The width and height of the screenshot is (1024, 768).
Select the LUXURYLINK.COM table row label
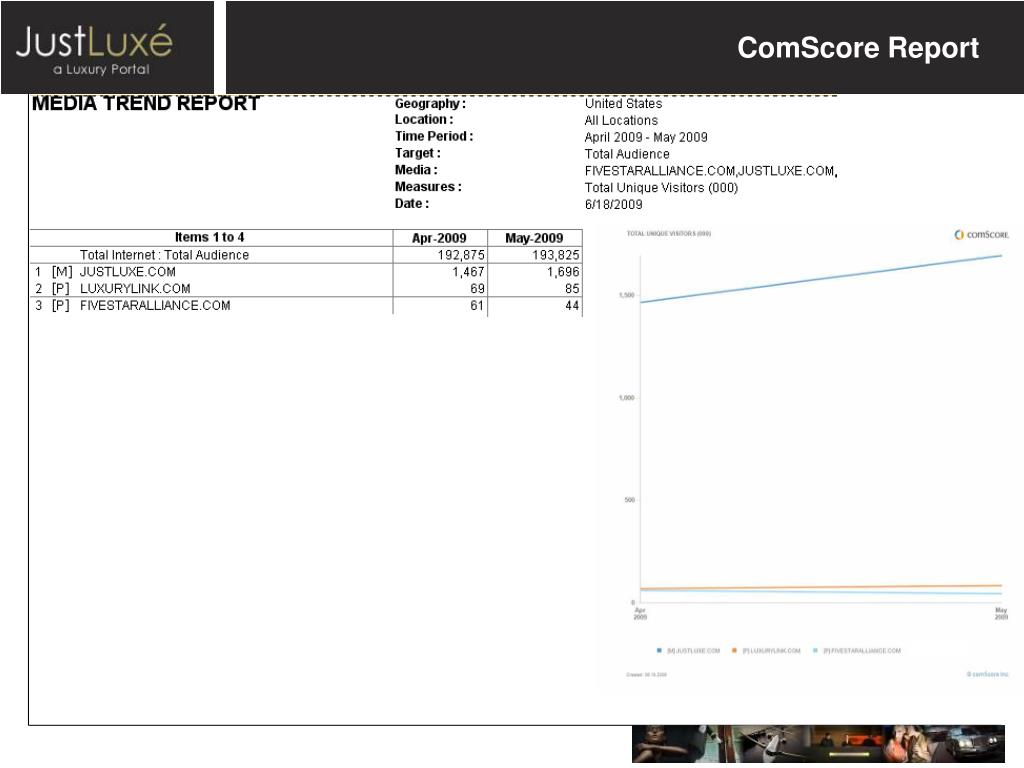pyautogui.click(x=135, y=289)
